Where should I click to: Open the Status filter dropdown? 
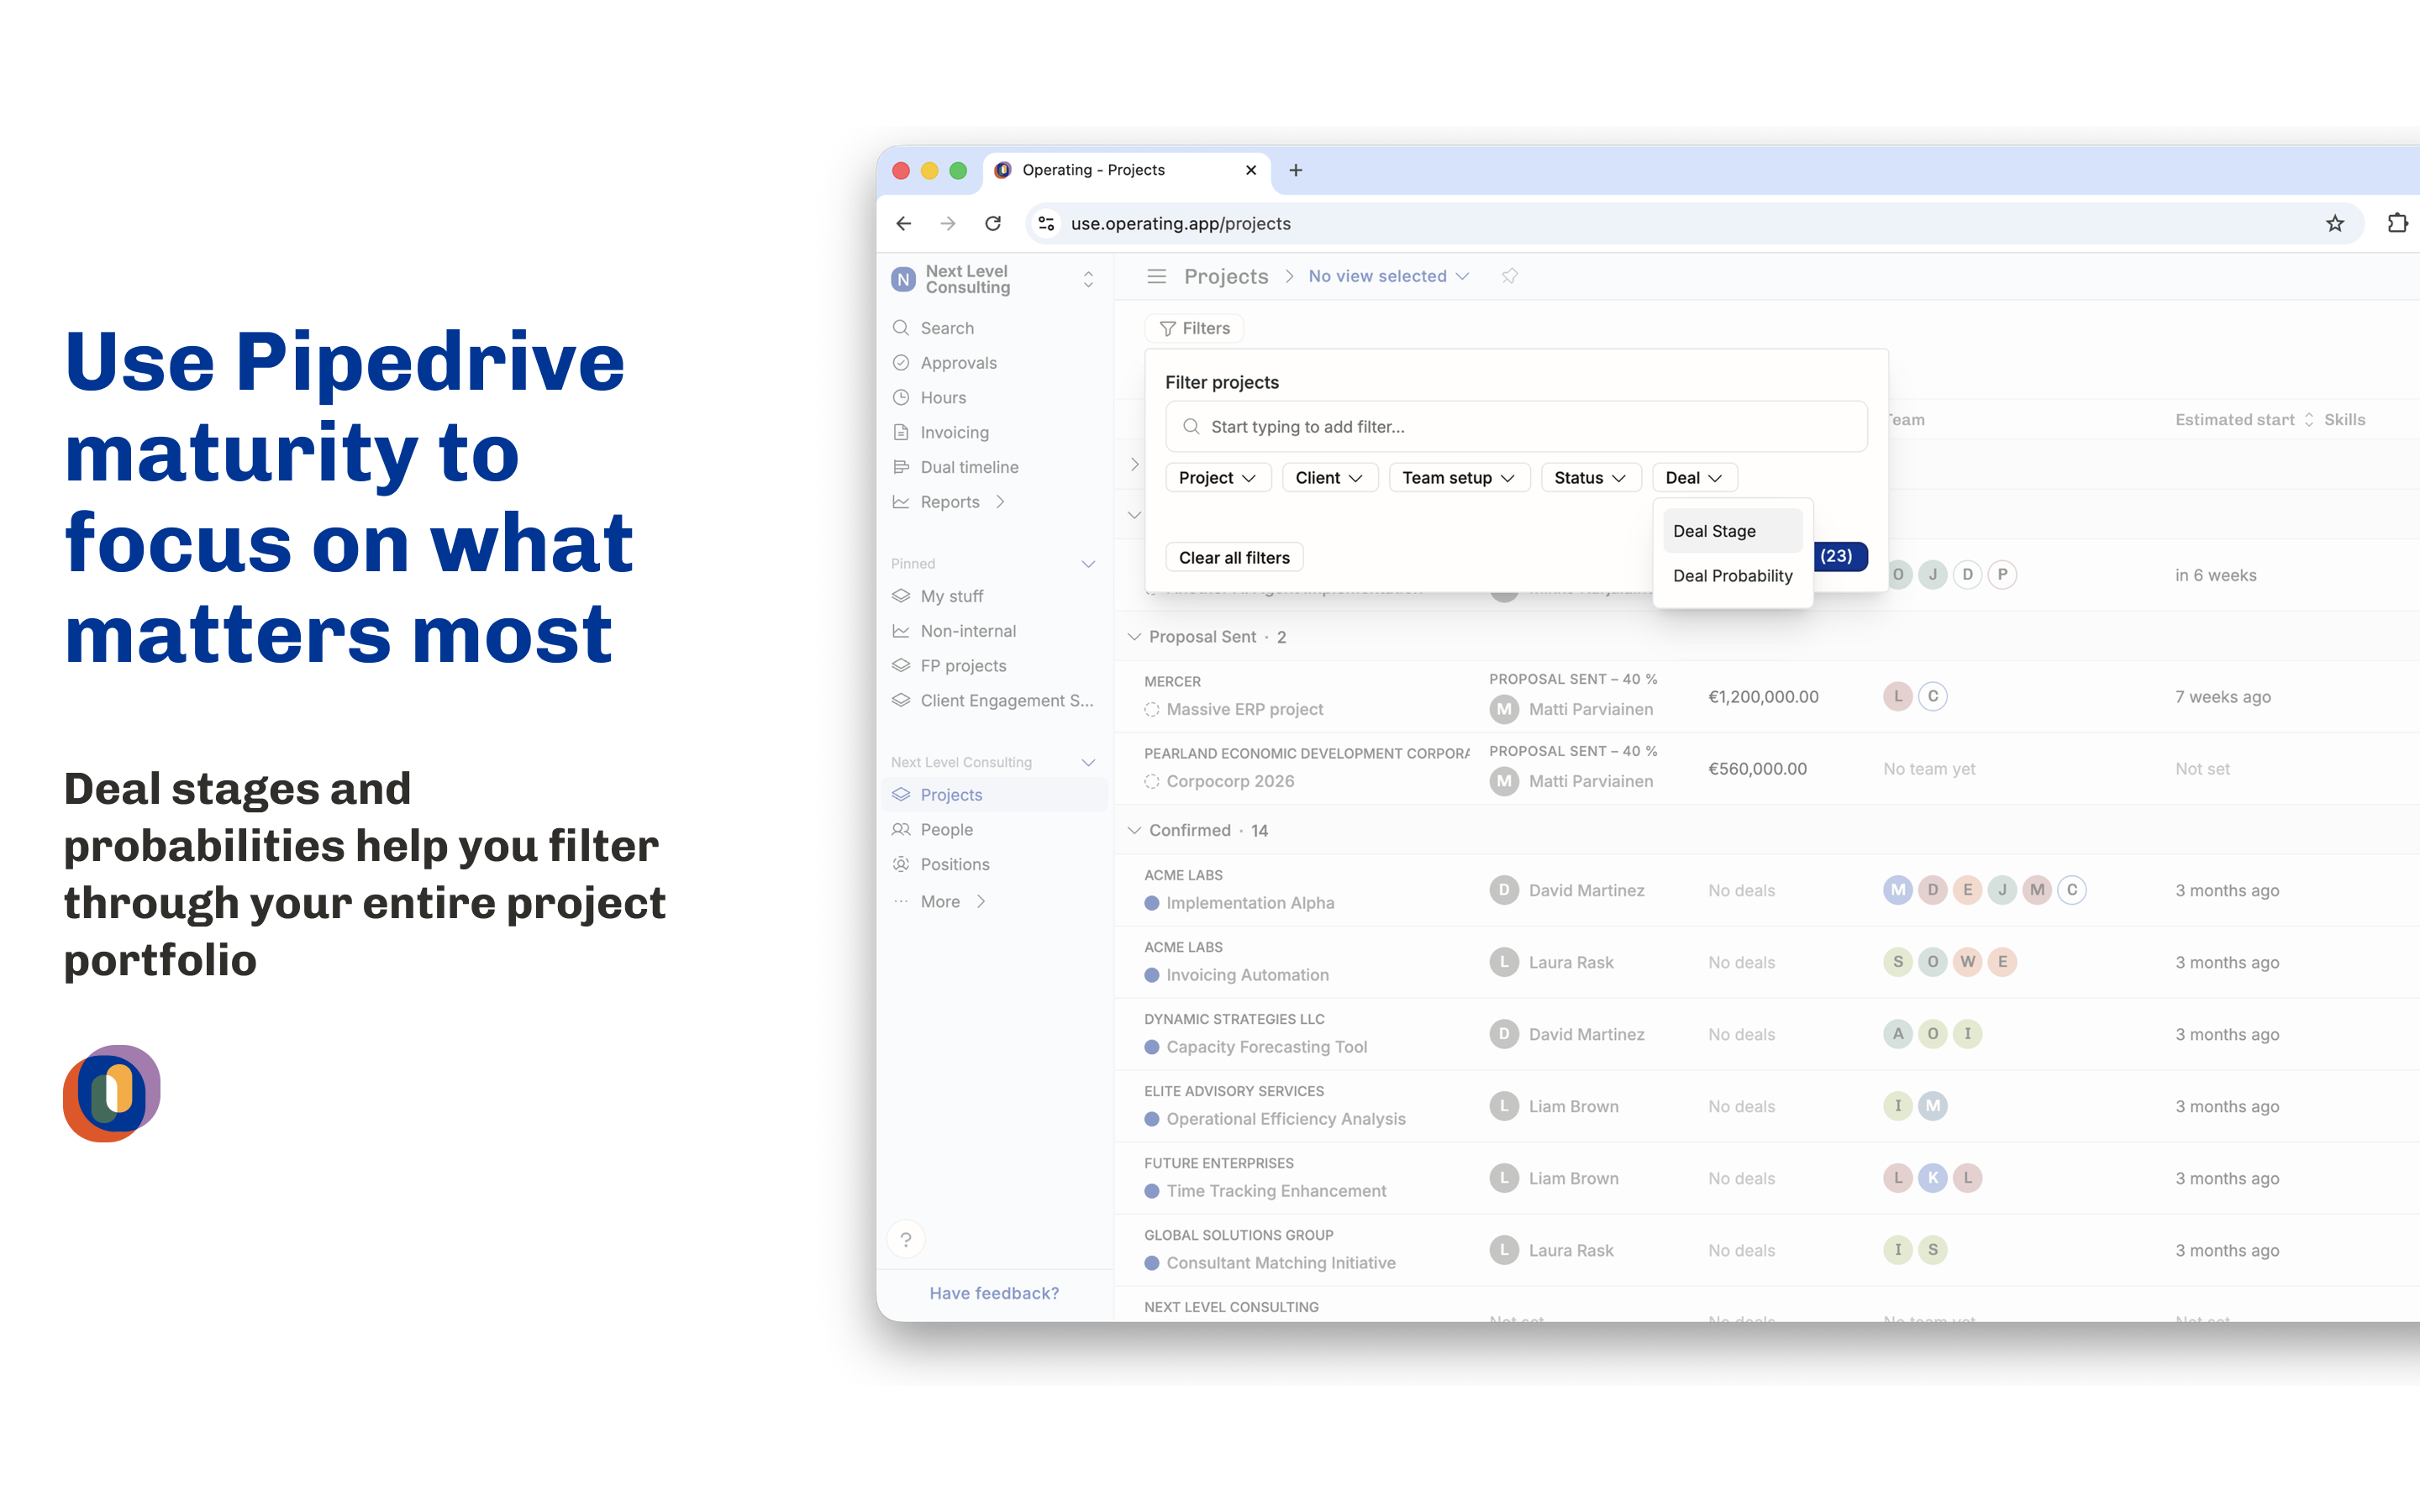pos(1590,478)
